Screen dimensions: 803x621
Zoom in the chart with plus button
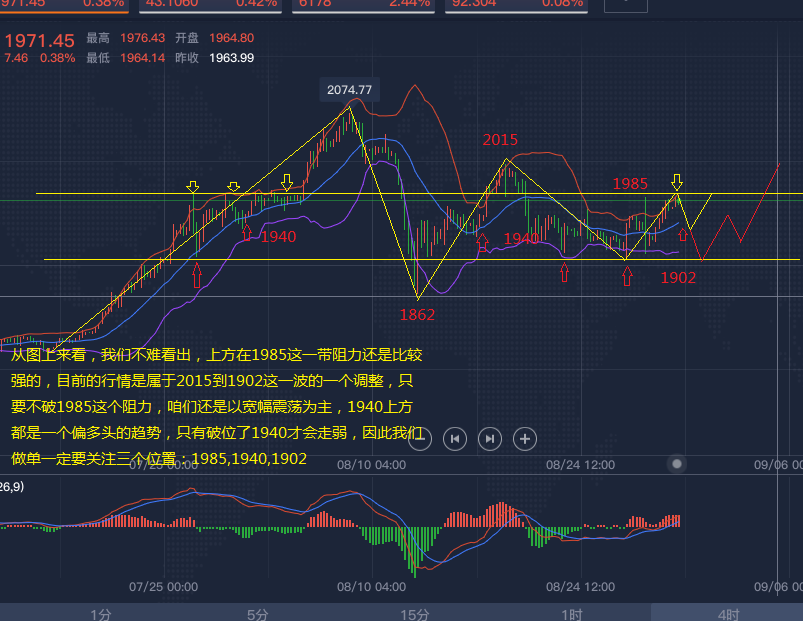[525, 439]
